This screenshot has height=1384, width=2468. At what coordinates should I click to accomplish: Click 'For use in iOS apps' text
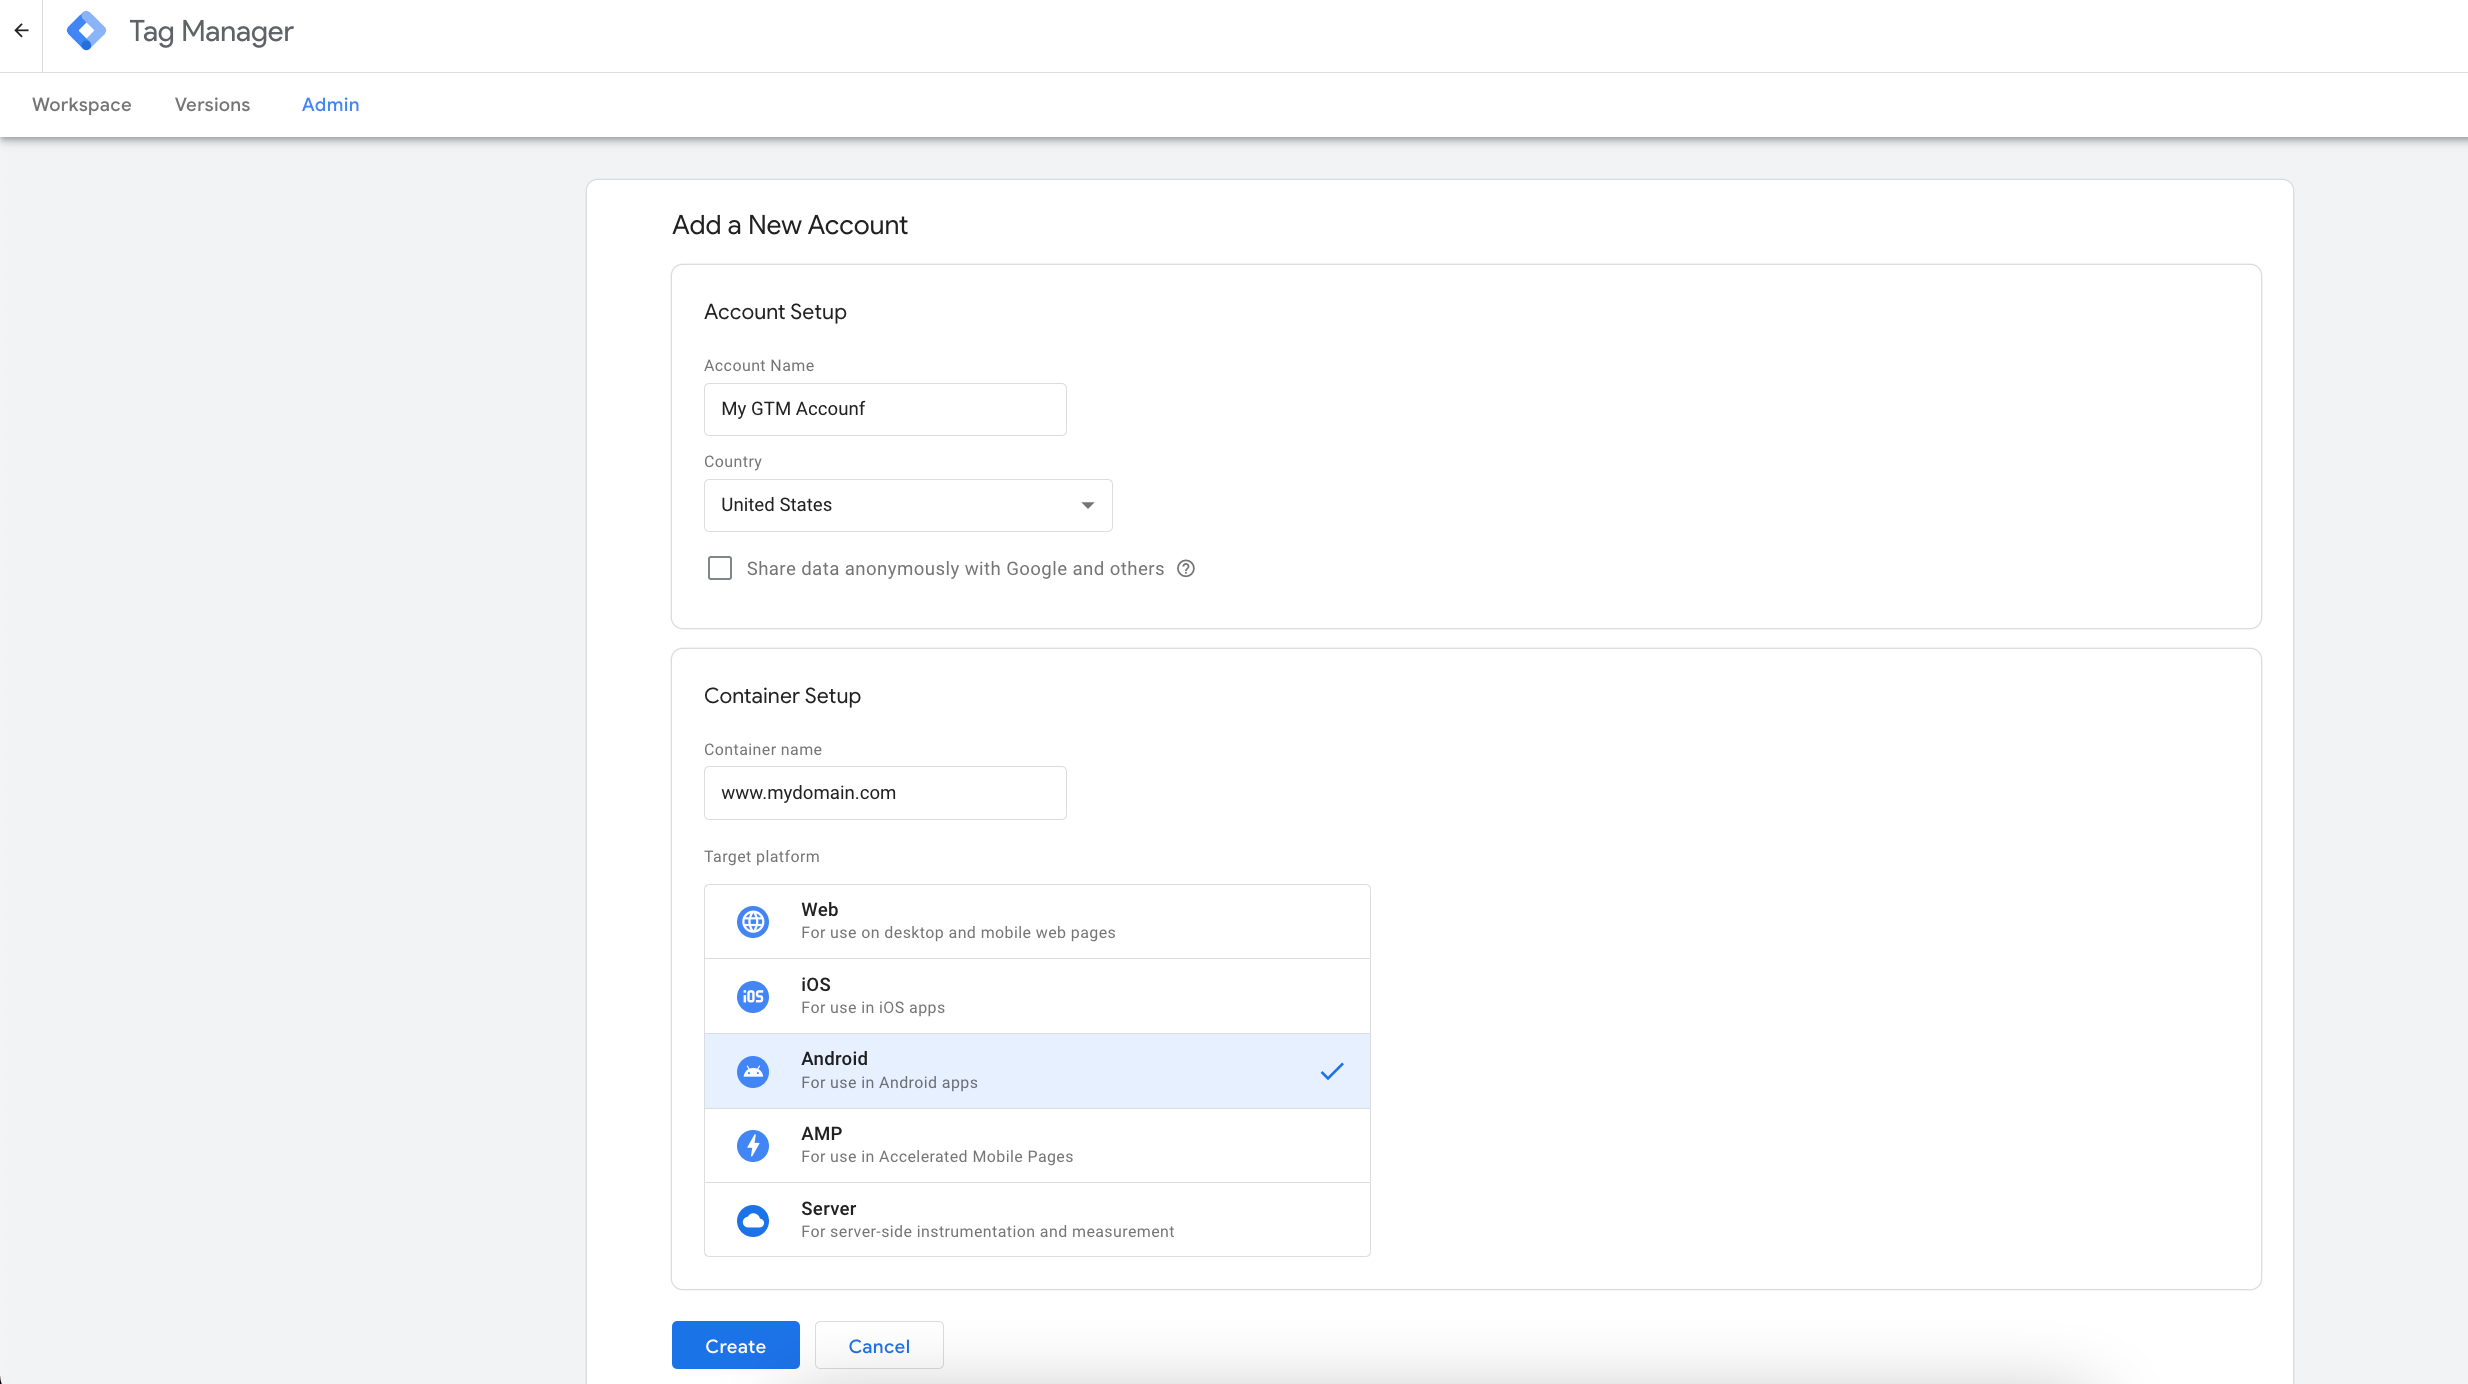pos(873,1008)
